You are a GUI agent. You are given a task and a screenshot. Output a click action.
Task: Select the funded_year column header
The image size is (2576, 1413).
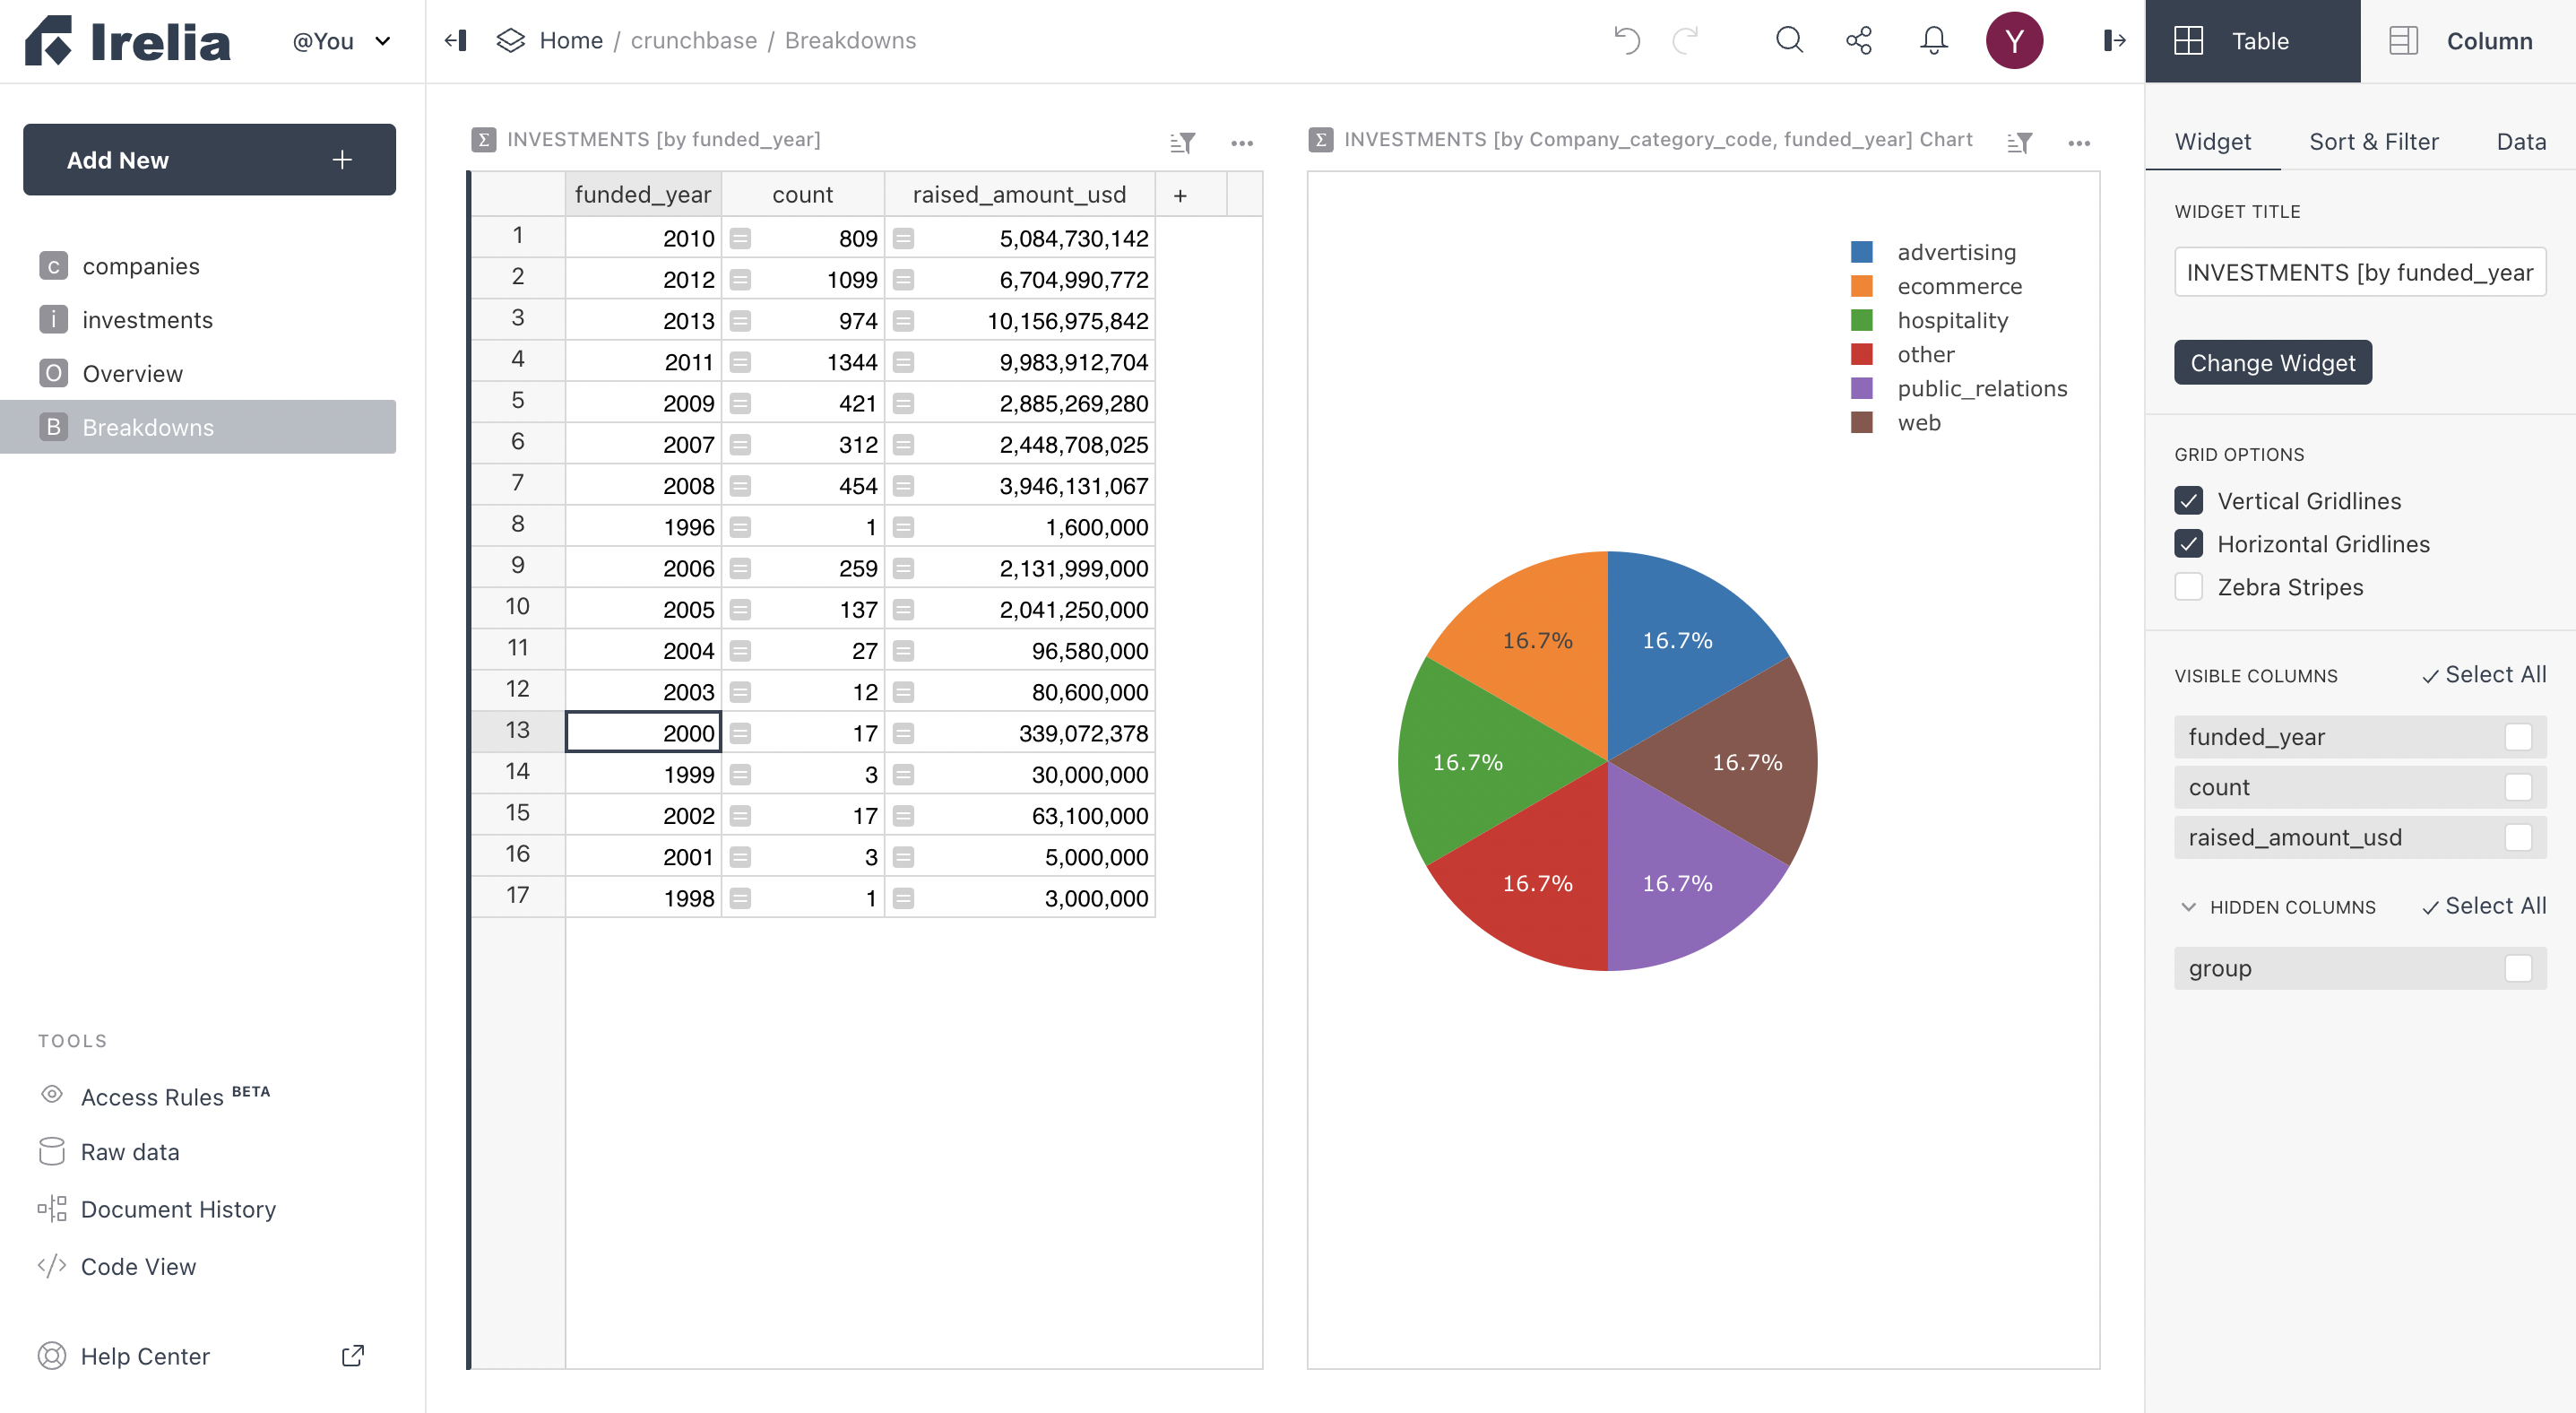(x=643, y=195)
